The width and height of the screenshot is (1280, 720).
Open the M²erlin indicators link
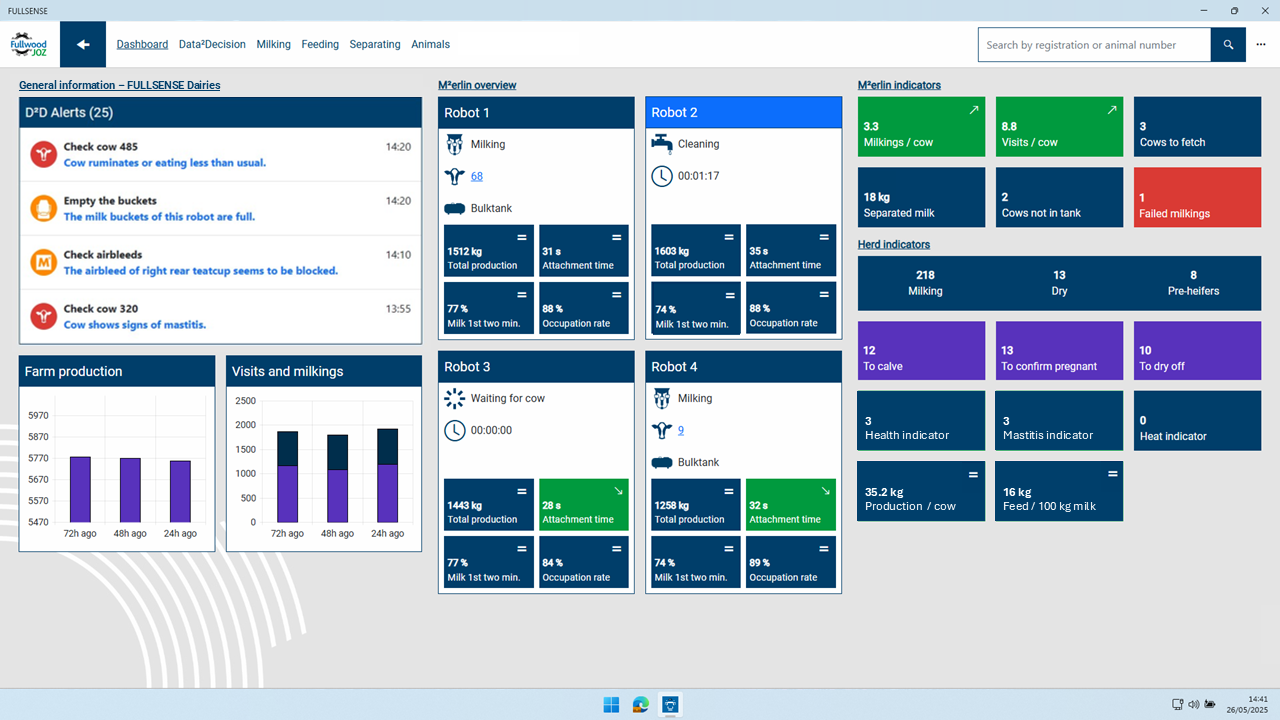tap(899, 85)
